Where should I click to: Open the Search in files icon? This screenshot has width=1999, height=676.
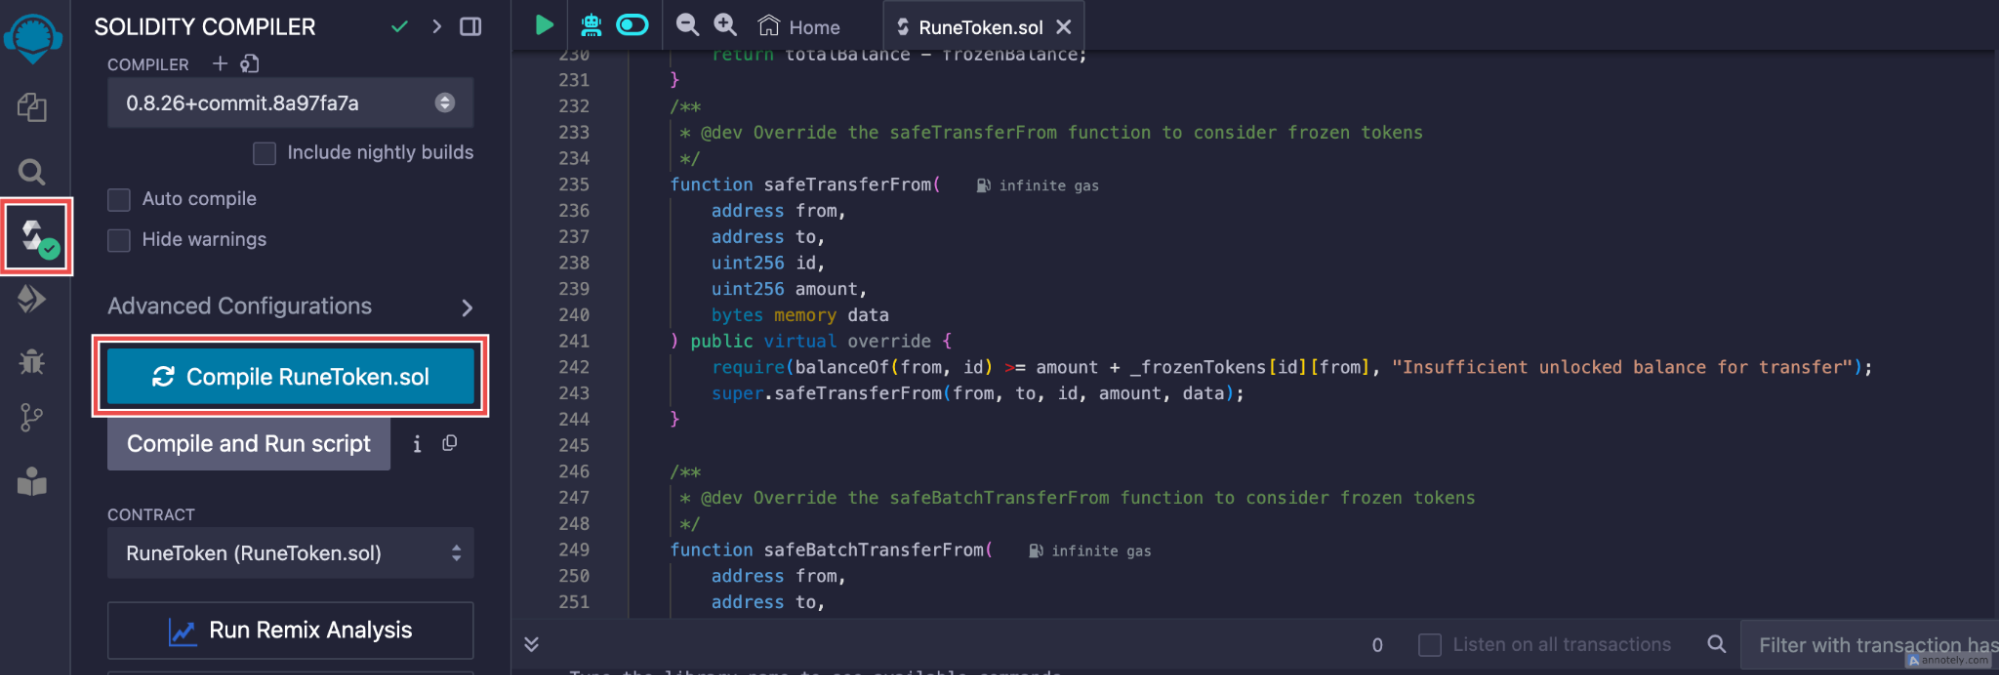32,172
